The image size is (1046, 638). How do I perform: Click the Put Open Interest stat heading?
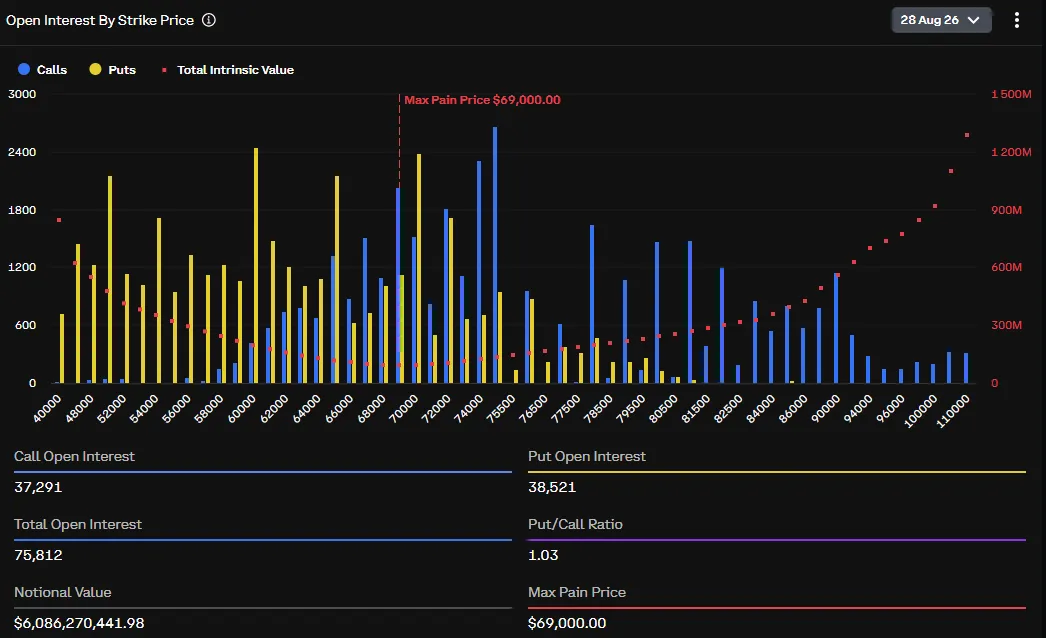coord(587,456)
